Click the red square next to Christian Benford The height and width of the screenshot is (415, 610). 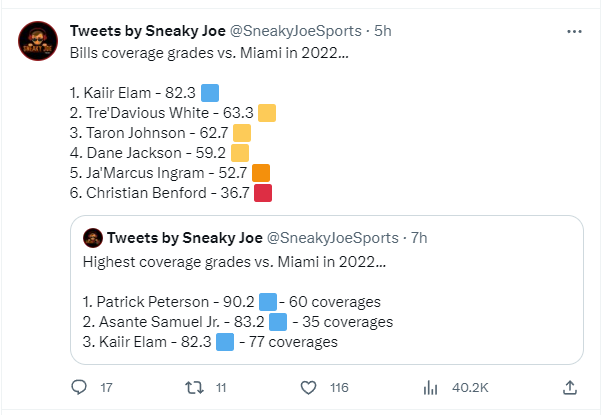click(263, 193)
